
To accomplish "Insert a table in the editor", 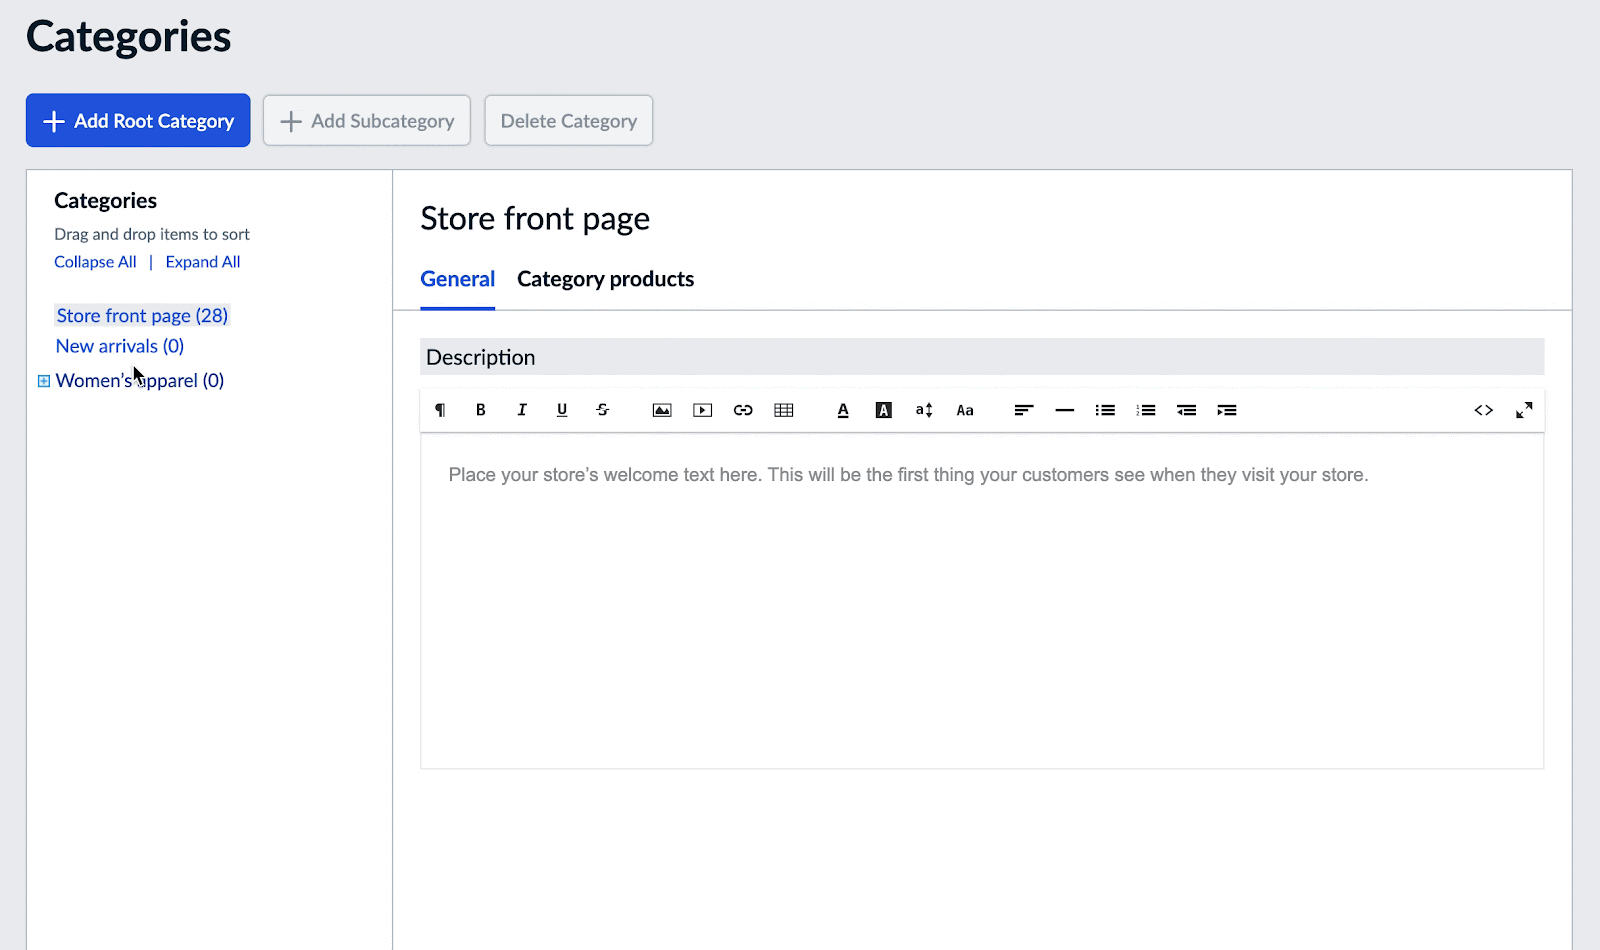I will coord(784,410).
